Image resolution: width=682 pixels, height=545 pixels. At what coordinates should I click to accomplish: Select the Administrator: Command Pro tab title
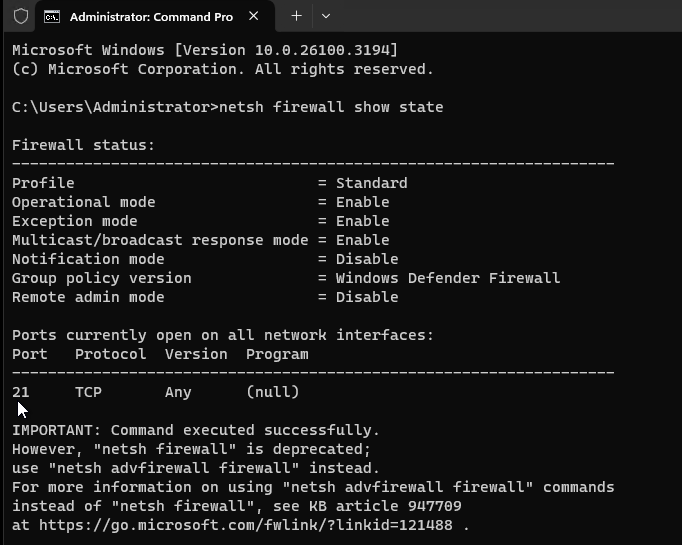pos(151,17)
